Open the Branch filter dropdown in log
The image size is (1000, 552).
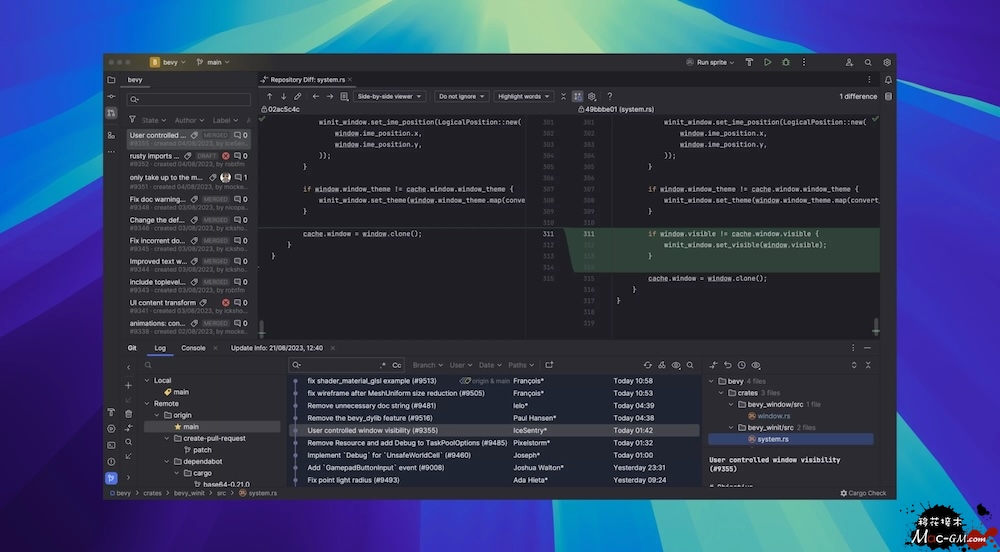426,365
